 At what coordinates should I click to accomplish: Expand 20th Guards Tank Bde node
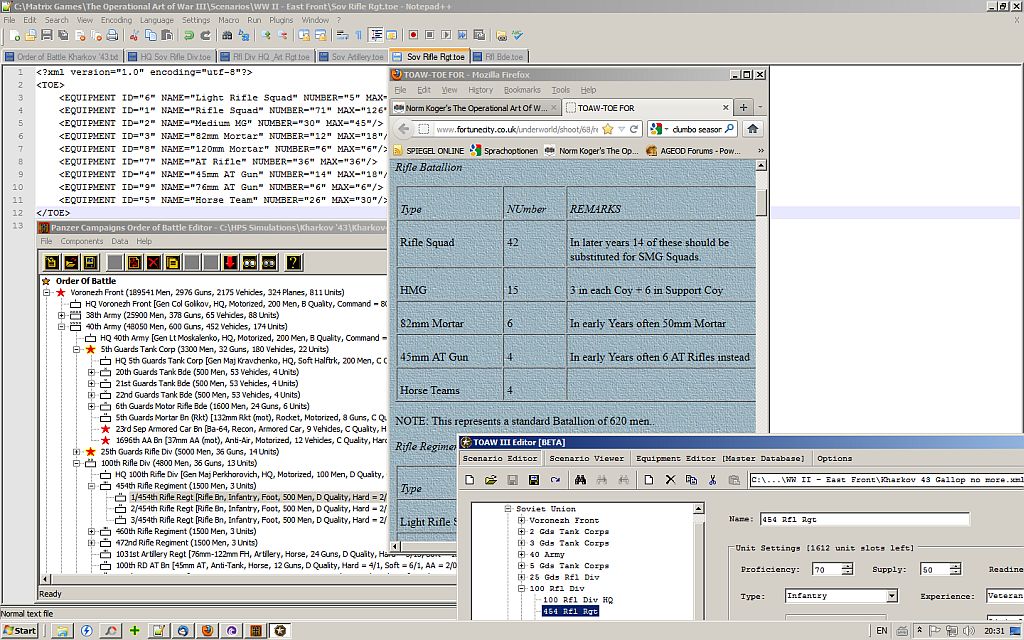point(91,372)
